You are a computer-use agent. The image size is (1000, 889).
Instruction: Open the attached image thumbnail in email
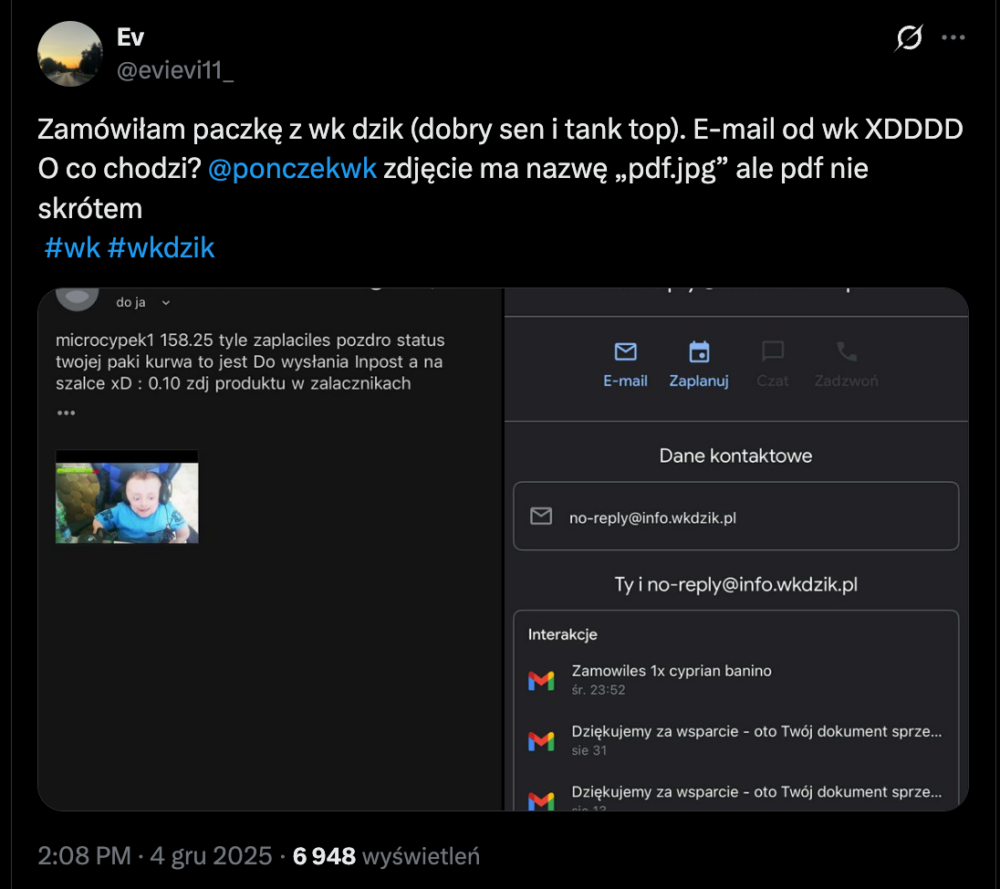[127, 497]
